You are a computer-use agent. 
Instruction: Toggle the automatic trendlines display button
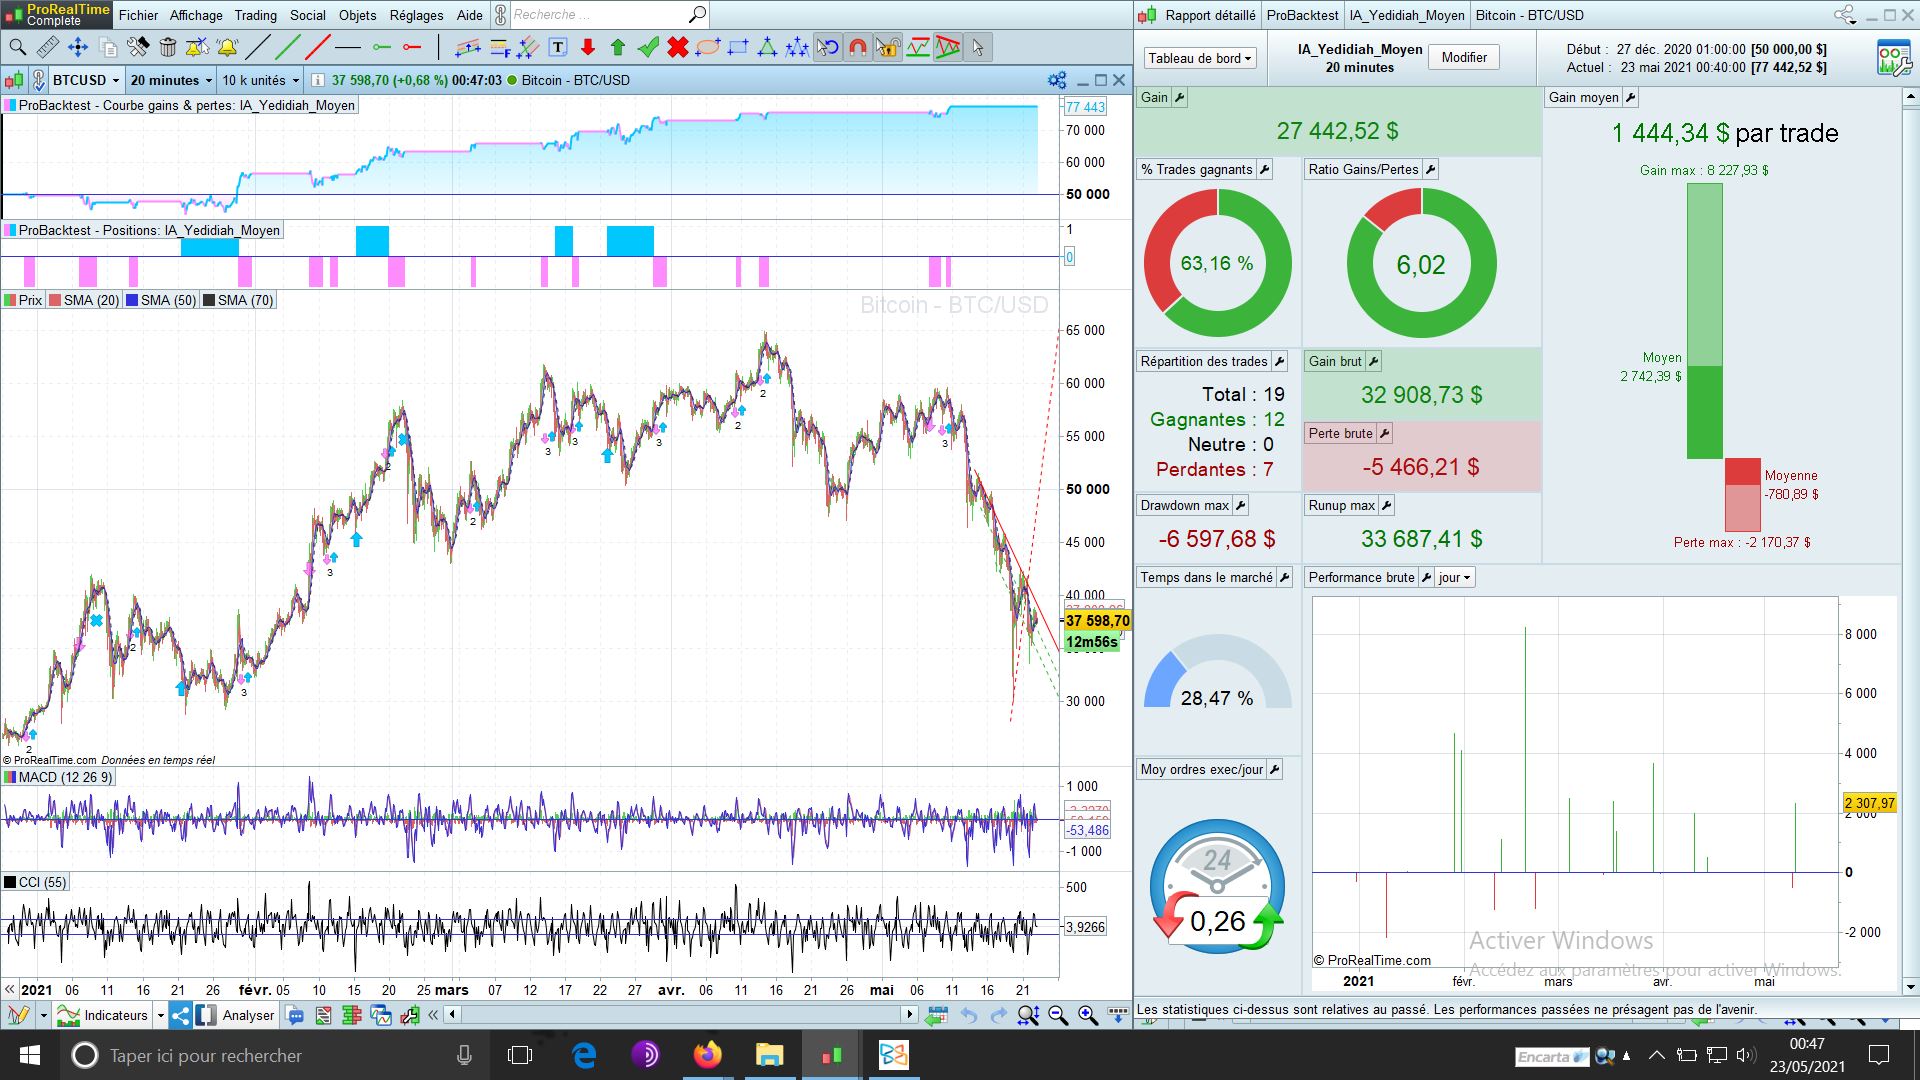[x=947, y=47]
